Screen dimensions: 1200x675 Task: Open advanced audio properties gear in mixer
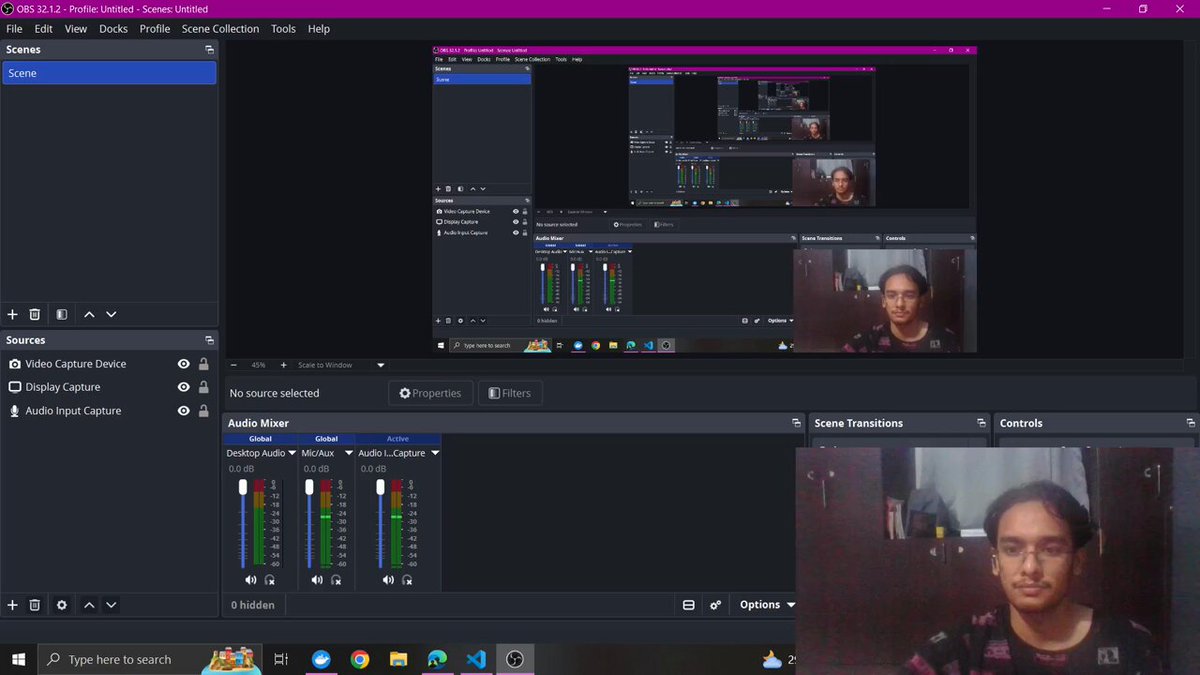point(716,605)
